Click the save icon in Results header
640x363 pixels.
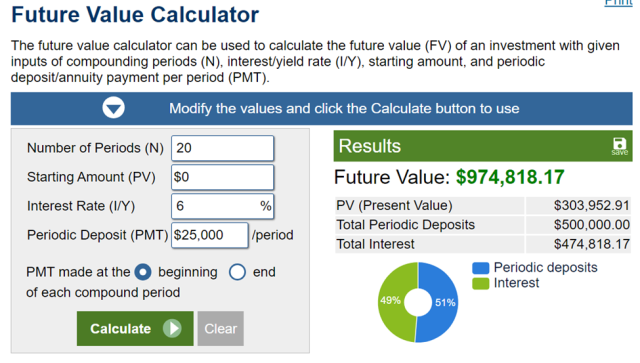(619, 146)
